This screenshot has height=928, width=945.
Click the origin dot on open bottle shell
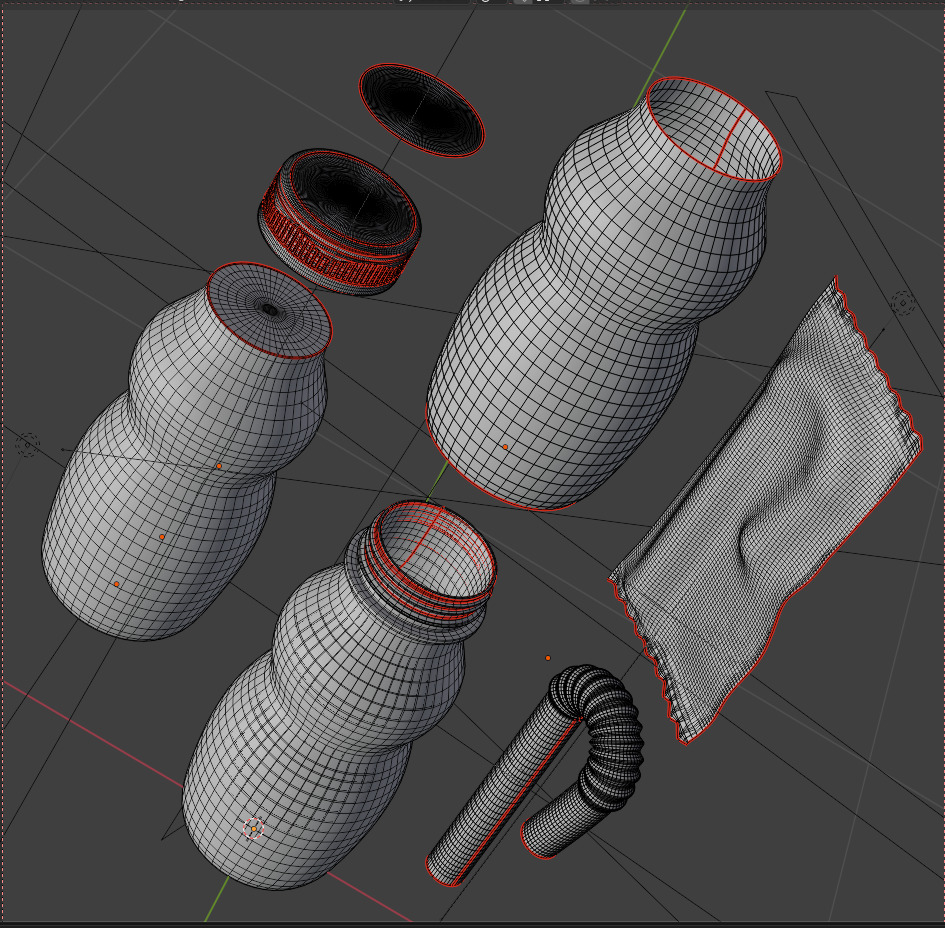pos(505,447)
